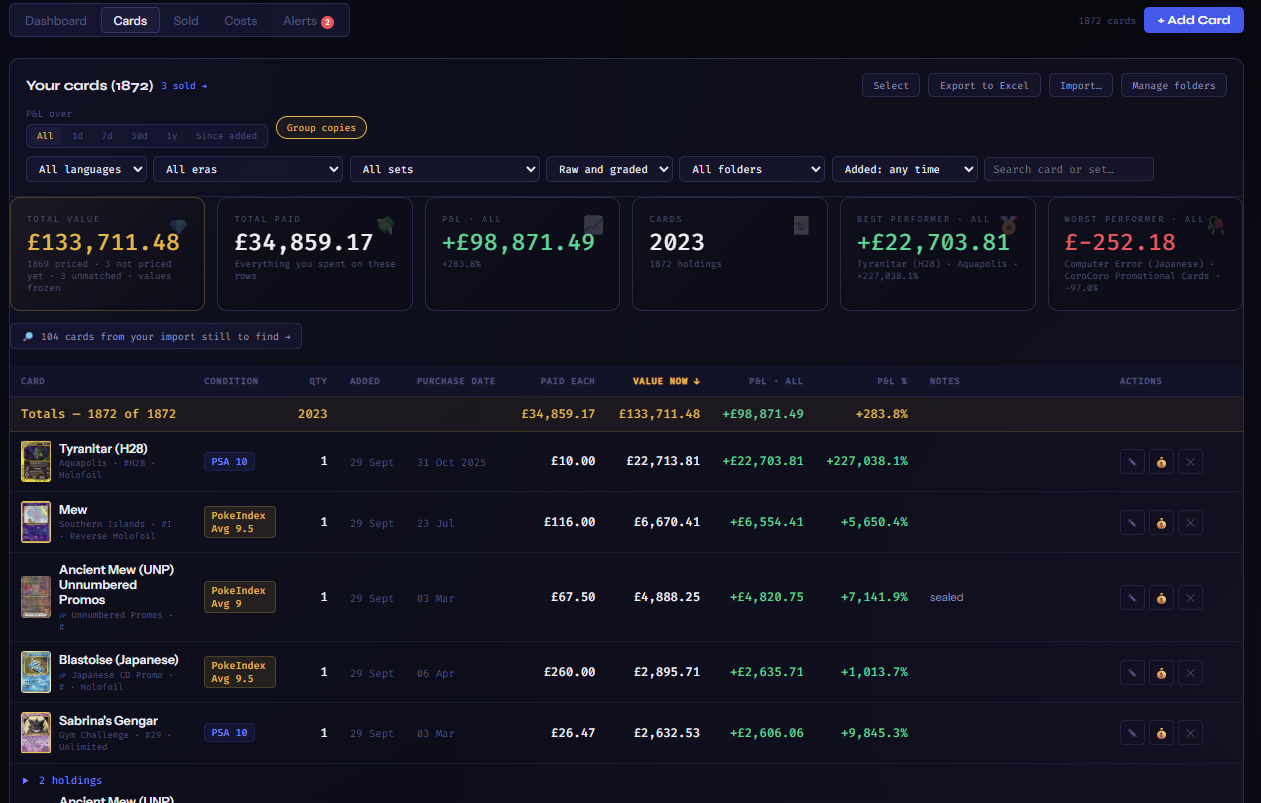Edit the Sabrina's Gengar card

1132,733
